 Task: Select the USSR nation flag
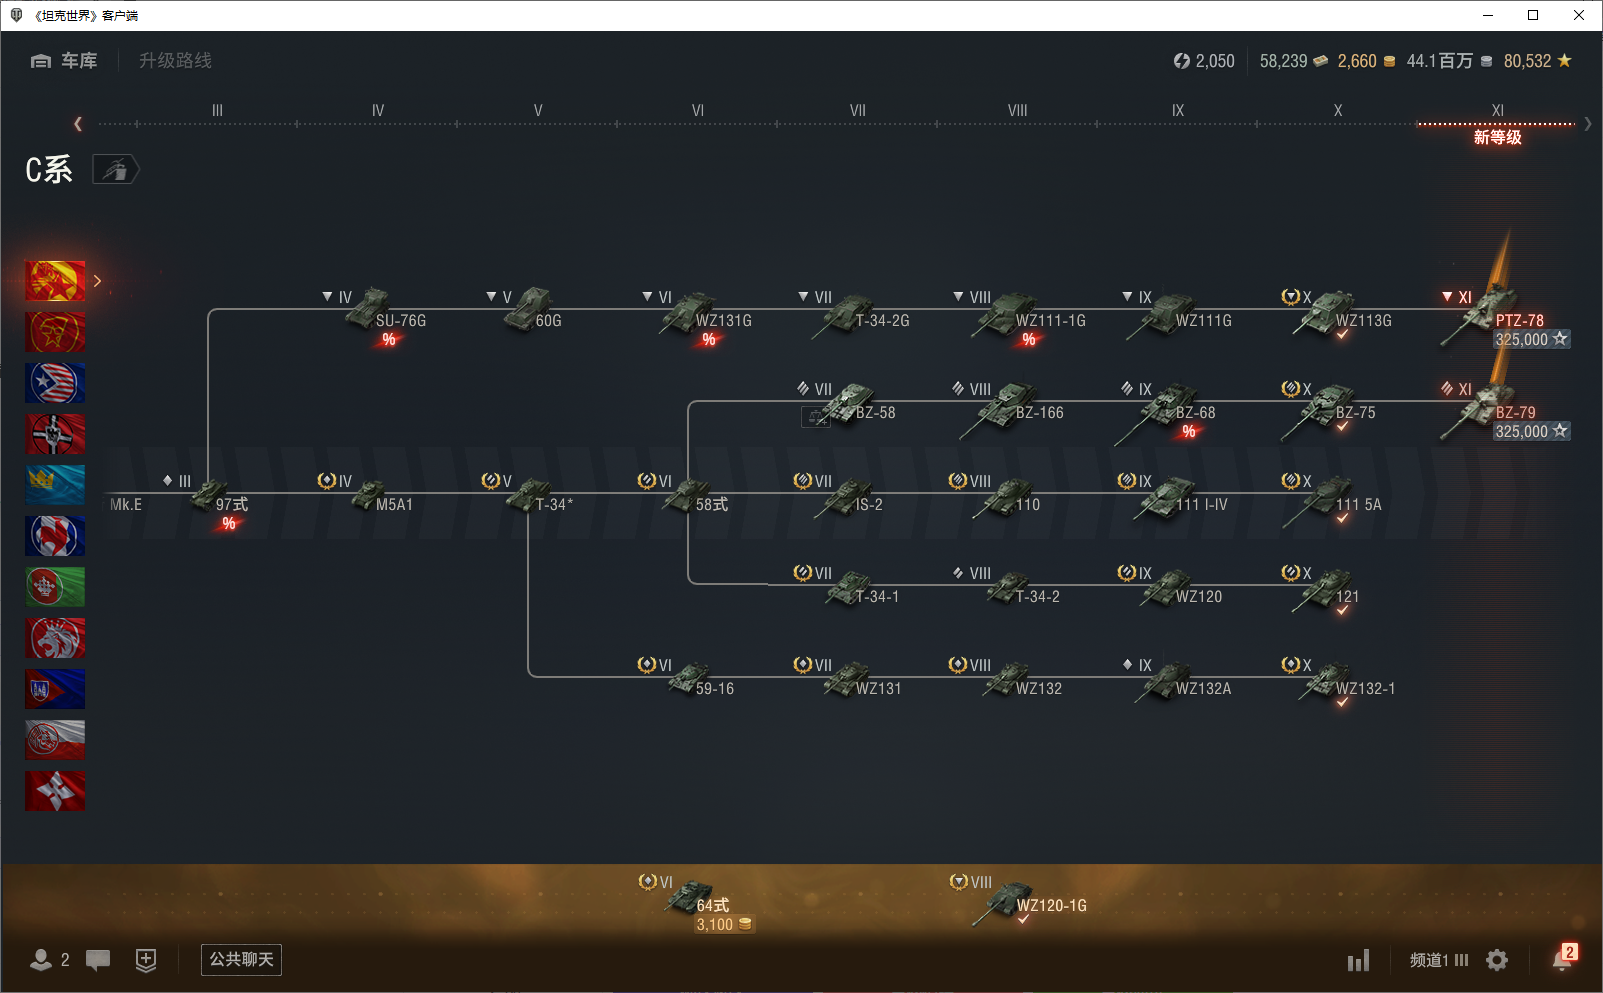pyautogui.click(x=55, y=332)
